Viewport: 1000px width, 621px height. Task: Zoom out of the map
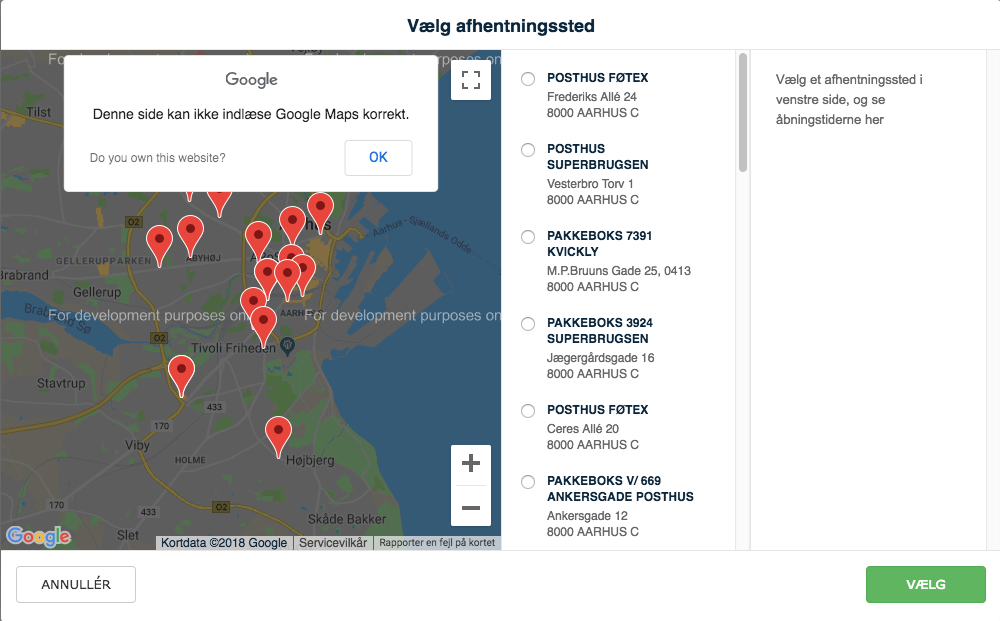(x=470, y=508)
